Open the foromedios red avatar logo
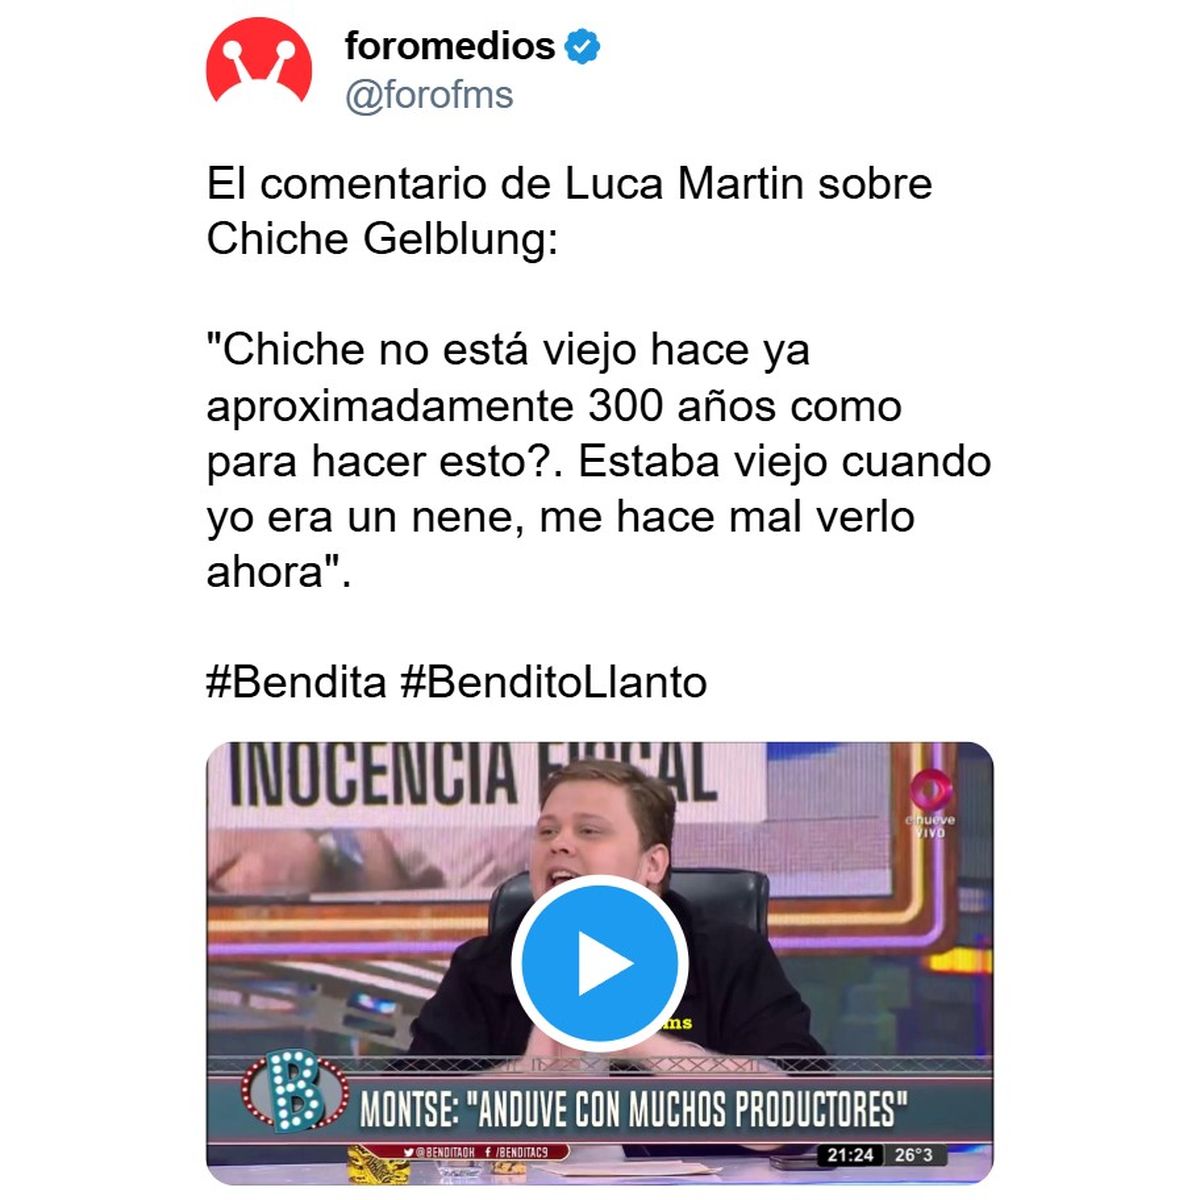1200x1200 pixels. (x=258, y=60)
